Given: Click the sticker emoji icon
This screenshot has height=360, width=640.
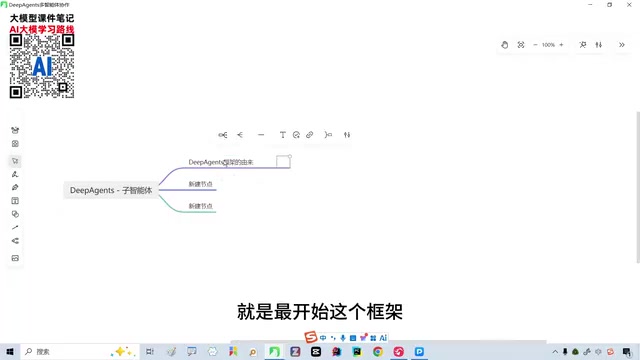Looking at the screenshot, I should [296, 135].
